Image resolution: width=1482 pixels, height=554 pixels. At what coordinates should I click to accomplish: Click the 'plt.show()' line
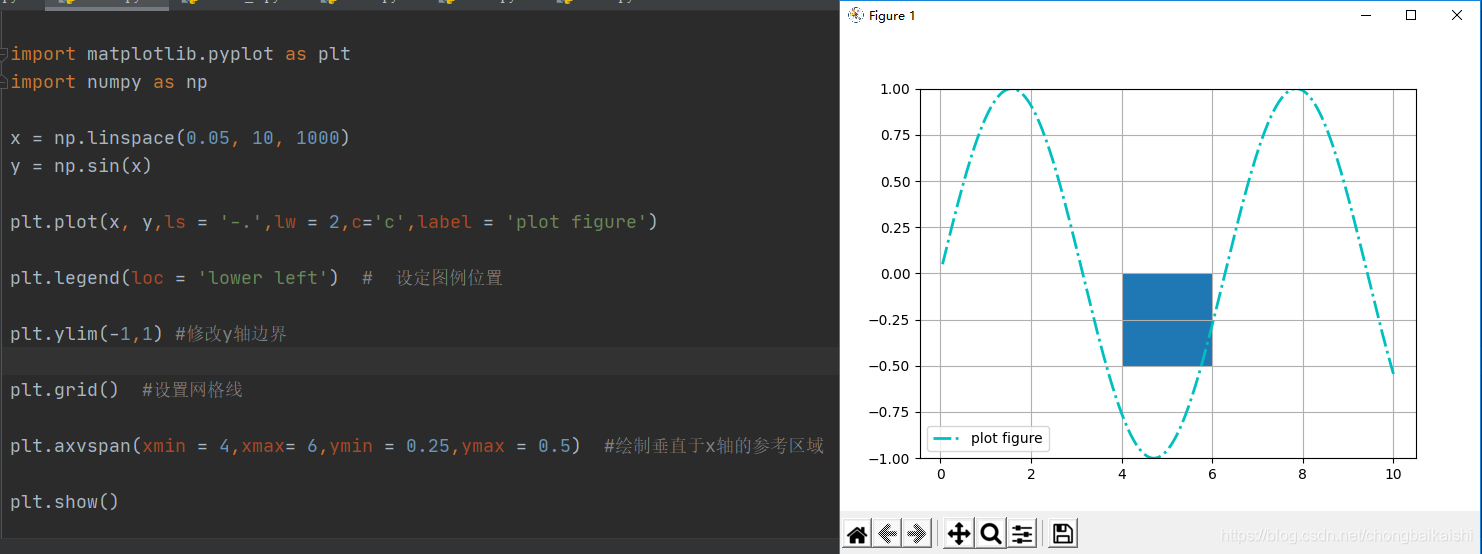[65, 502]
